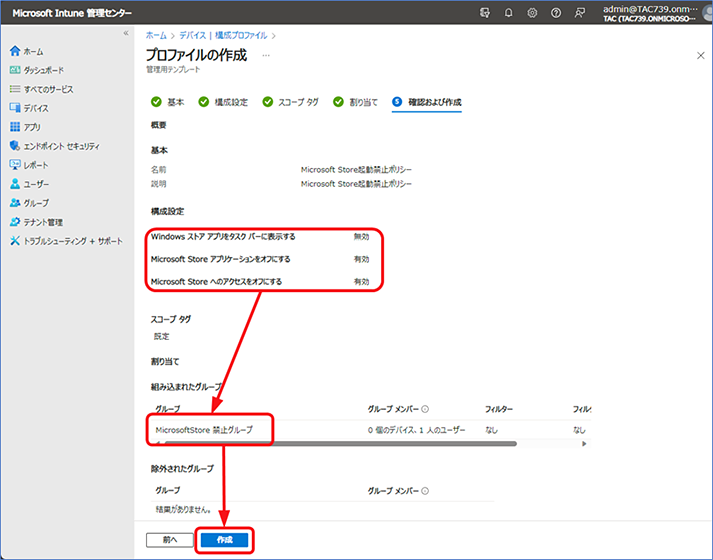
Task: Open the ellipsis menu beside the title
Action: (x=266, y=55)
